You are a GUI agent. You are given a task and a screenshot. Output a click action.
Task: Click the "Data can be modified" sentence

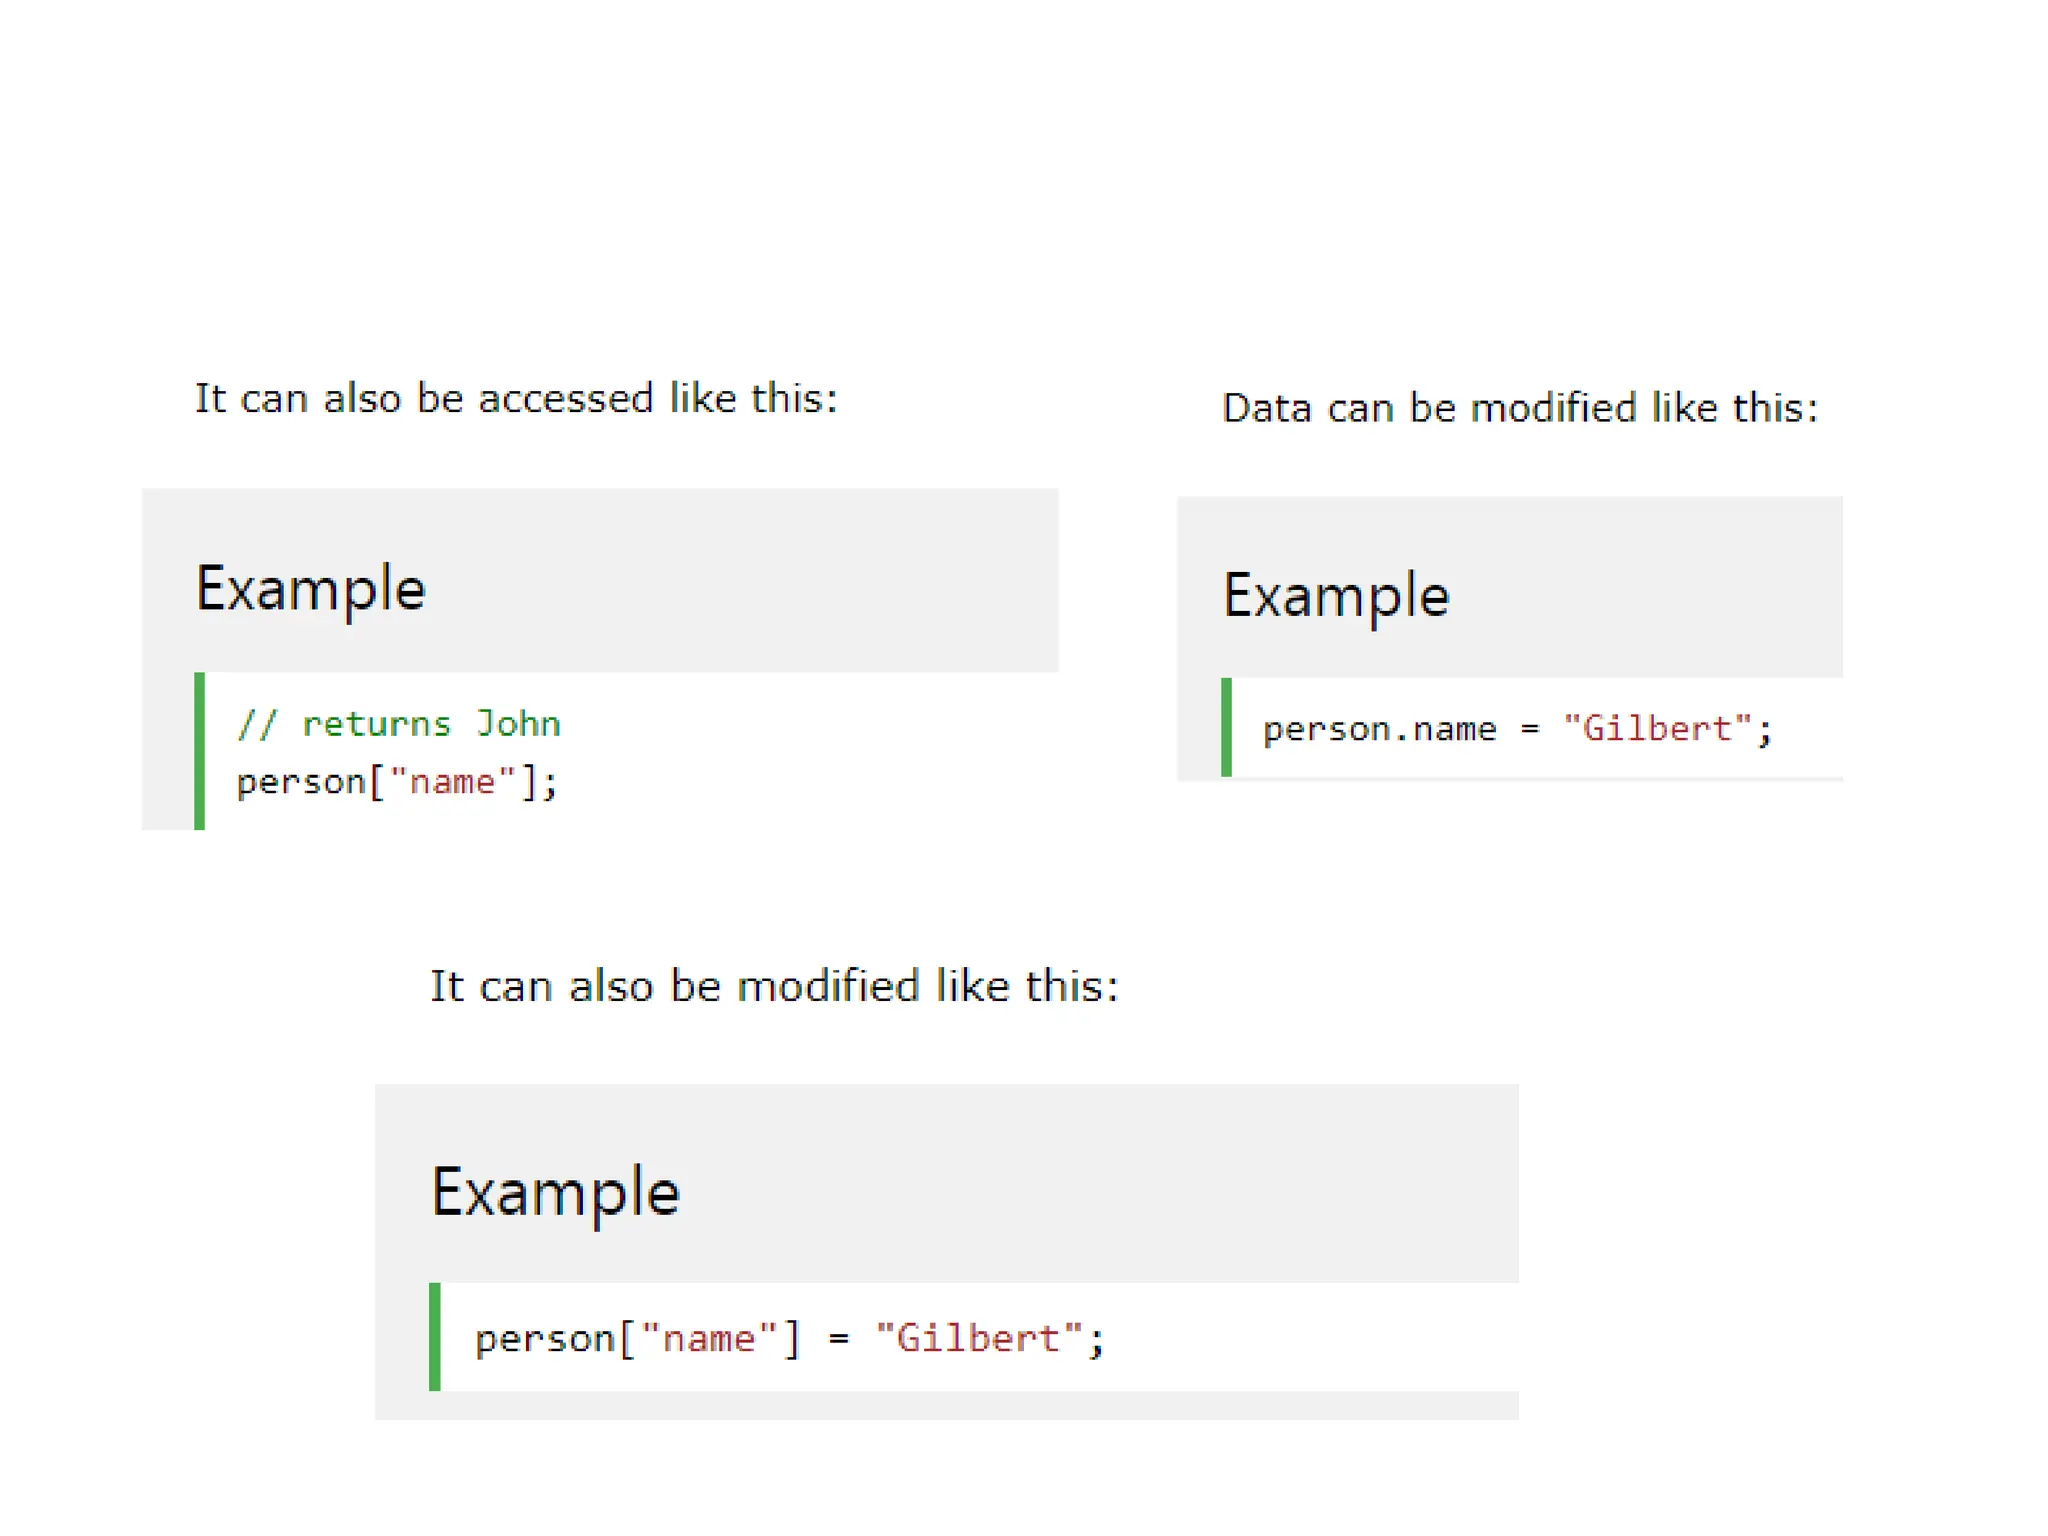[x=1519, y=408]
